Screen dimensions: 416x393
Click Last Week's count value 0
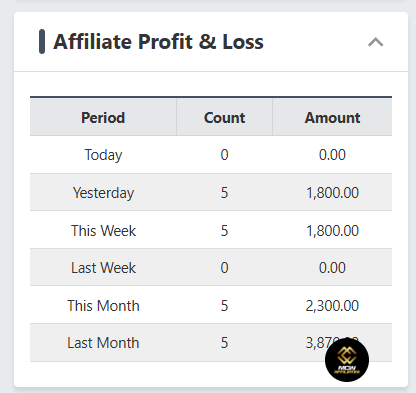tap(224, 268)
